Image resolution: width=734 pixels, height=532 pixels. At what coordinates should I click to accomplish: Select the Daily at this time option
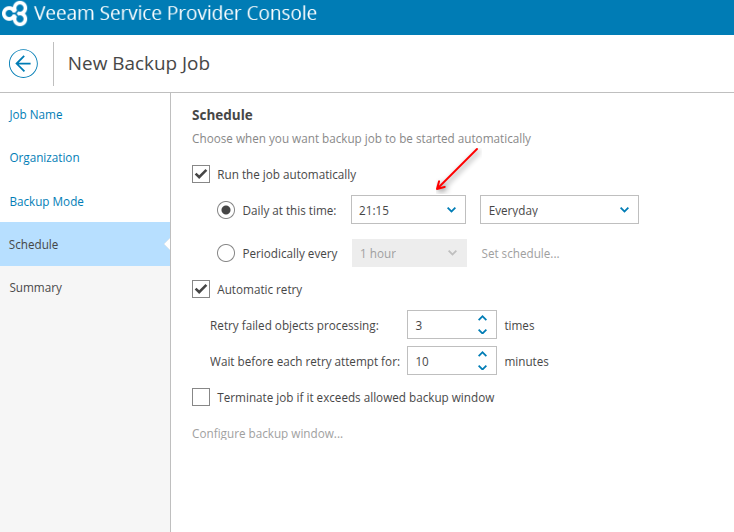226,210
